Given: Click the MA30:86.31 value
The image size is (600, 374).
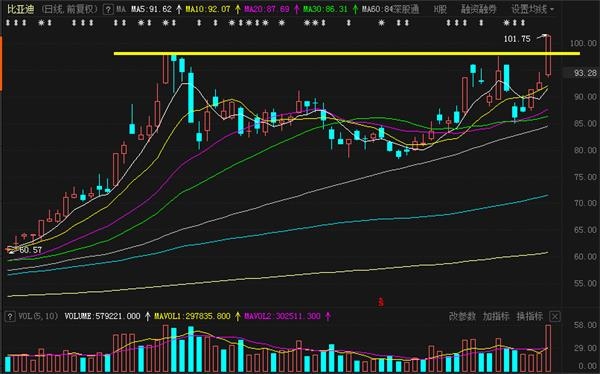Looking at the screenshot, I should click(326, 9).
